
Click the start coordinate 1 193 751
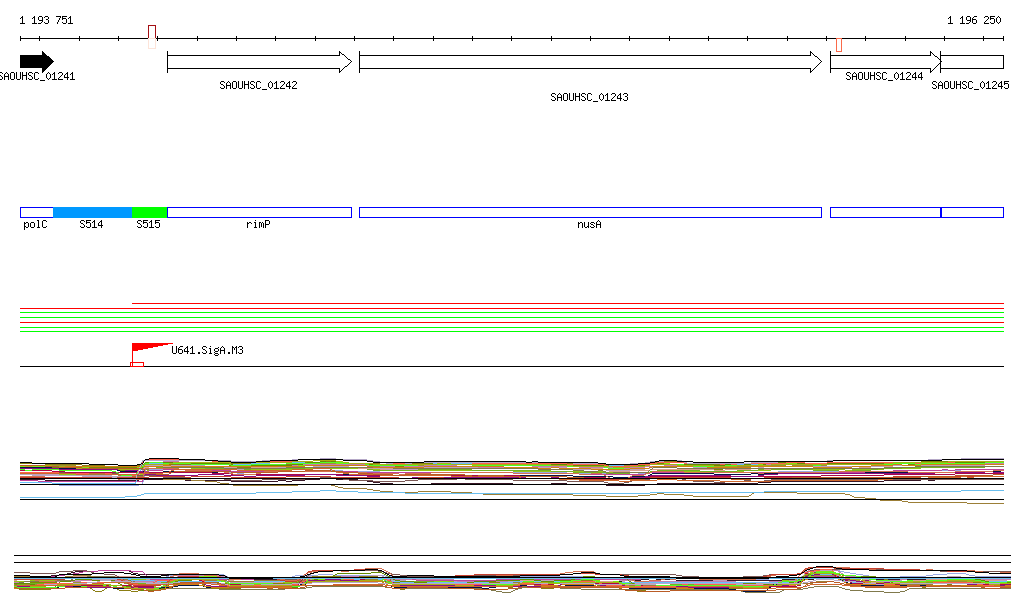[46, 20]
